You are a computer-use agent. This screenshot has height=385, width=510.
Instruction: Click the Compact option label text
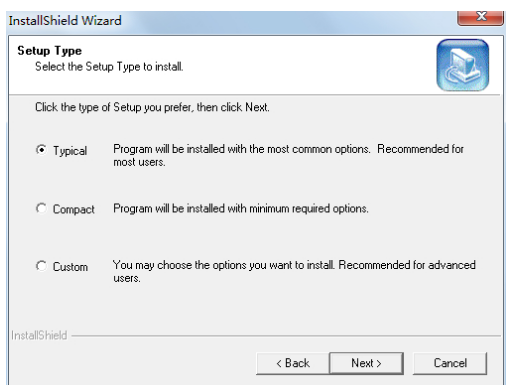(74, 209)
